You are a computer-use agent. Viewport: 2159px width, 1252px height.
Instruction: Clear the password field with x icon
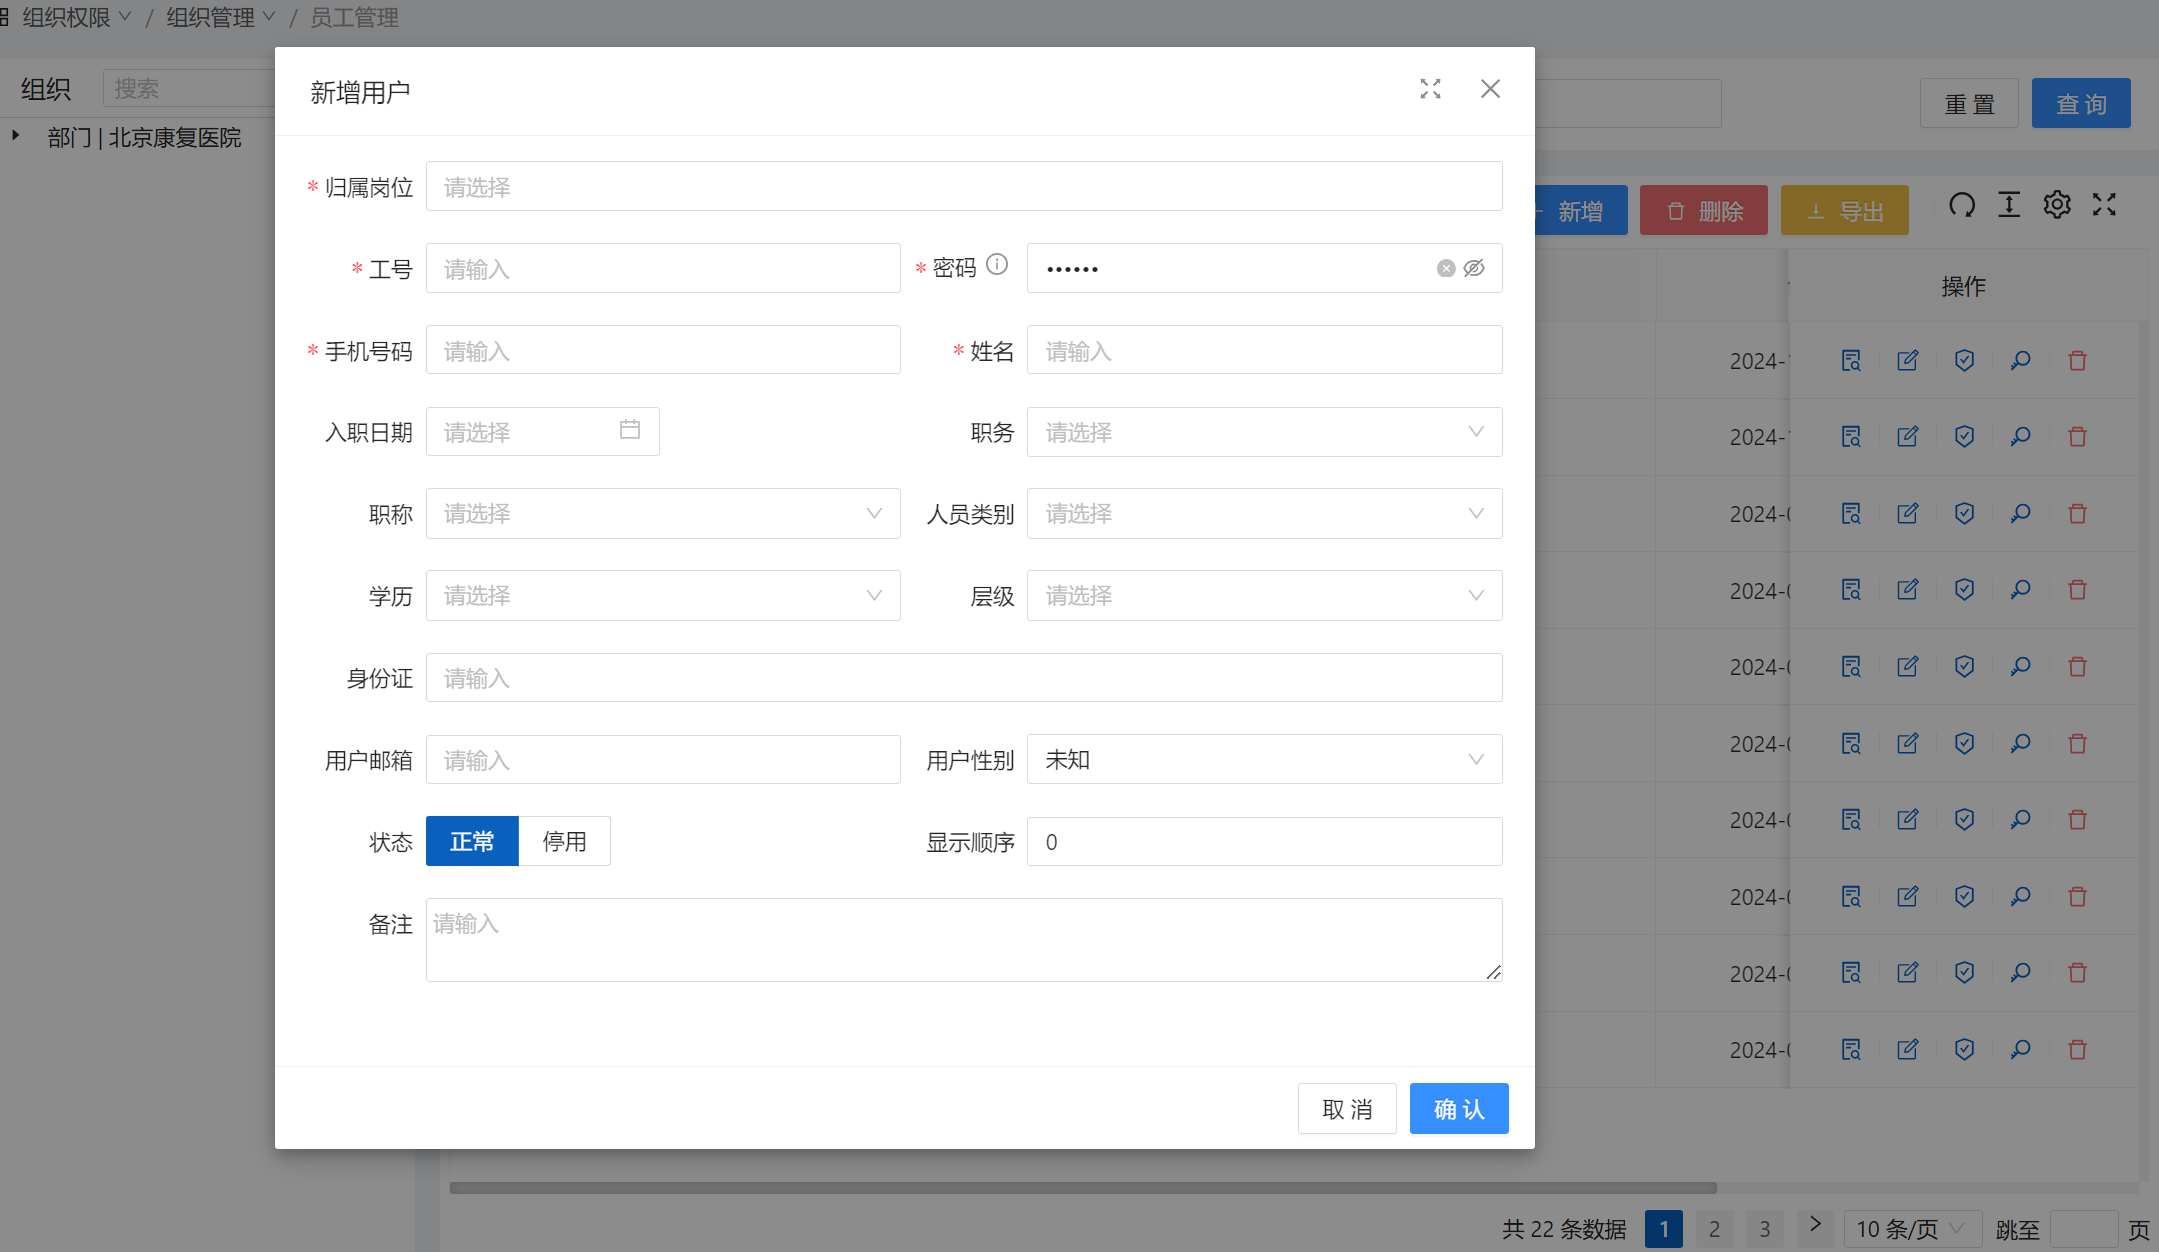1446,268
